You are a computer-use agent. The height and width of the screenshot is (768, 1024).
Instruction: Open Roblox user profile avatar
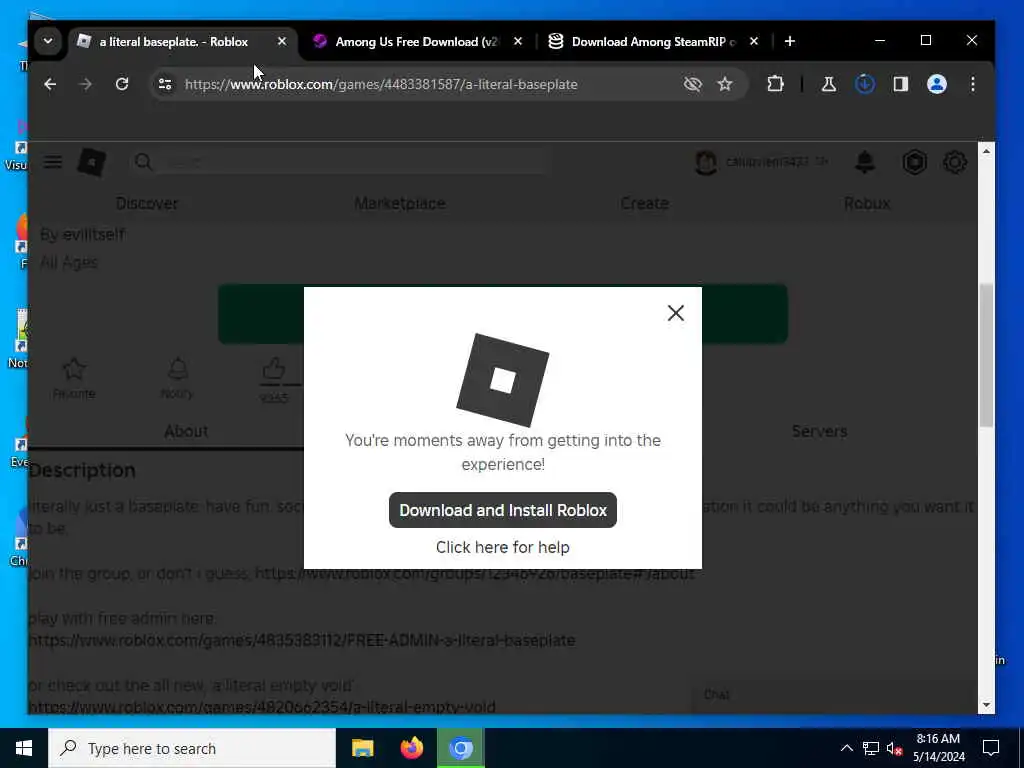(x=706, y=162)
